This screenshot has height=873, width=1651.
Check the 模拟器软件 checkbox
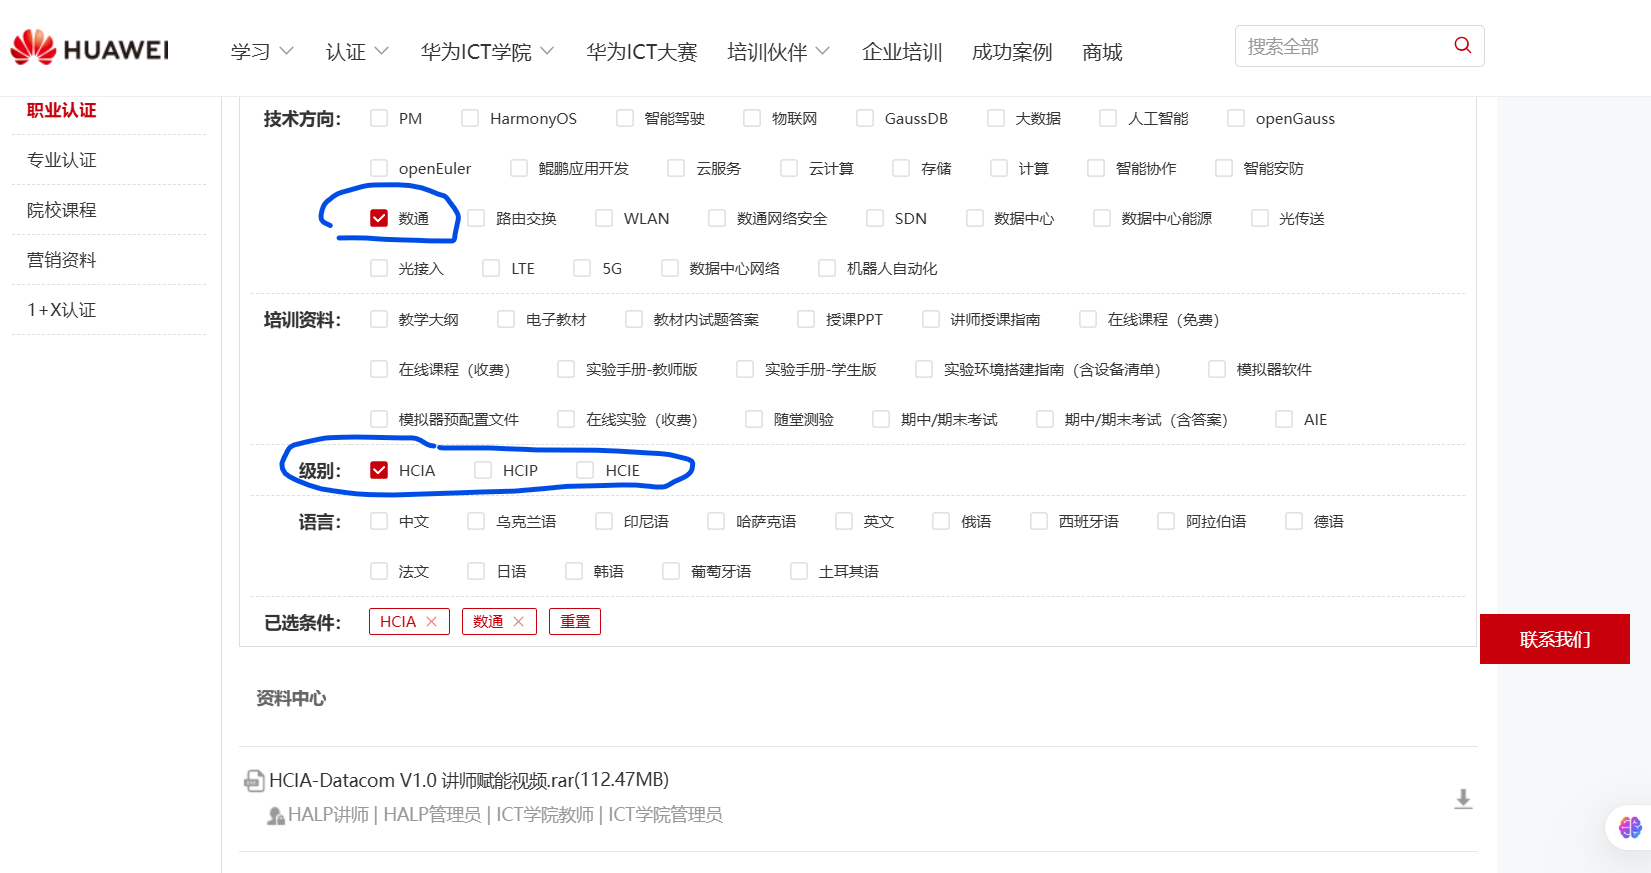click(x=1217, y=369)
